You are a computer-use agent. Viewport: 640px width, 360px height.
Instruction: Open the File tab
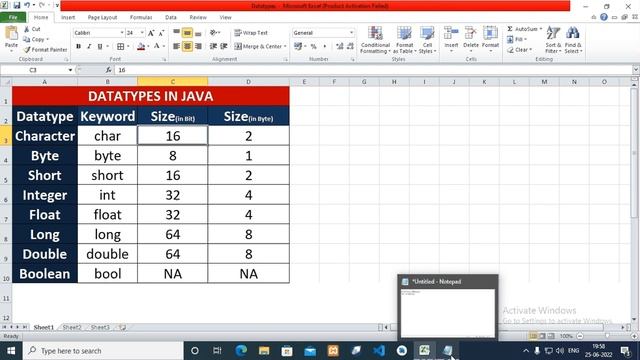click(13, 18)
